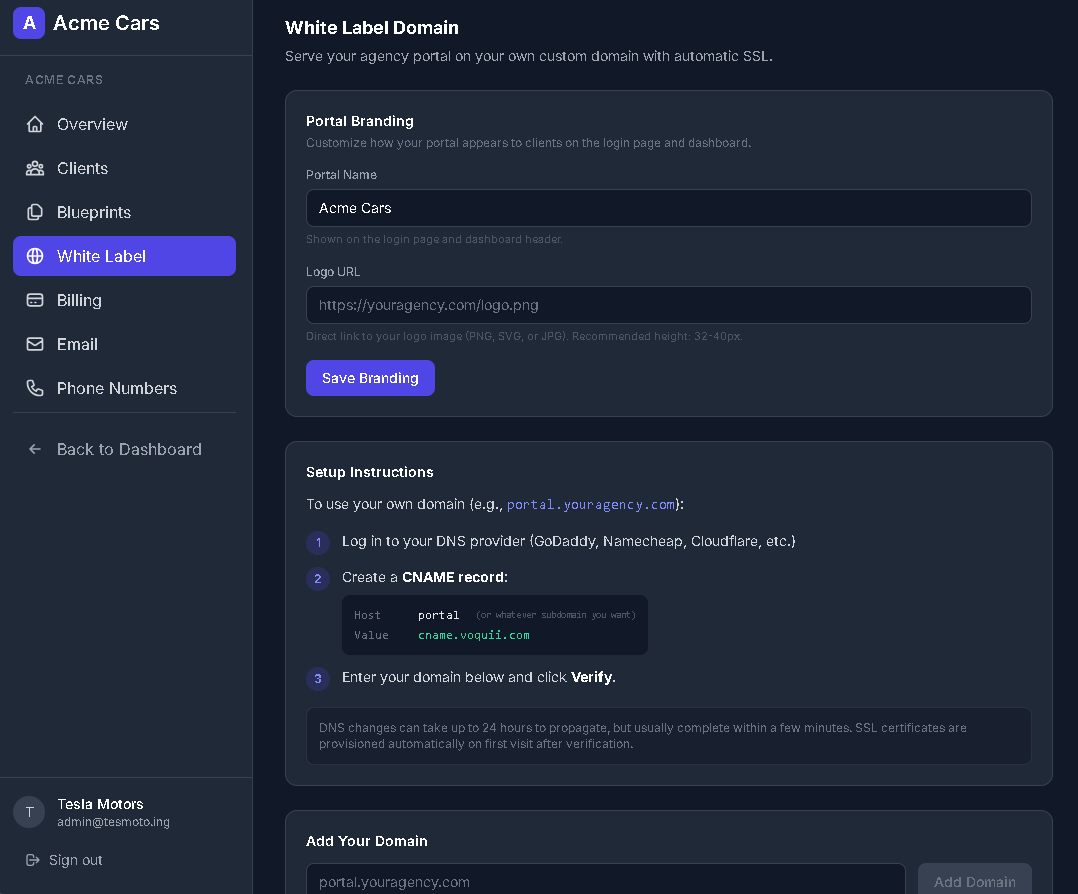The image size is (1078, 894).
Task: Click the Email envelope icon
Action: click(x=35, y=344)
